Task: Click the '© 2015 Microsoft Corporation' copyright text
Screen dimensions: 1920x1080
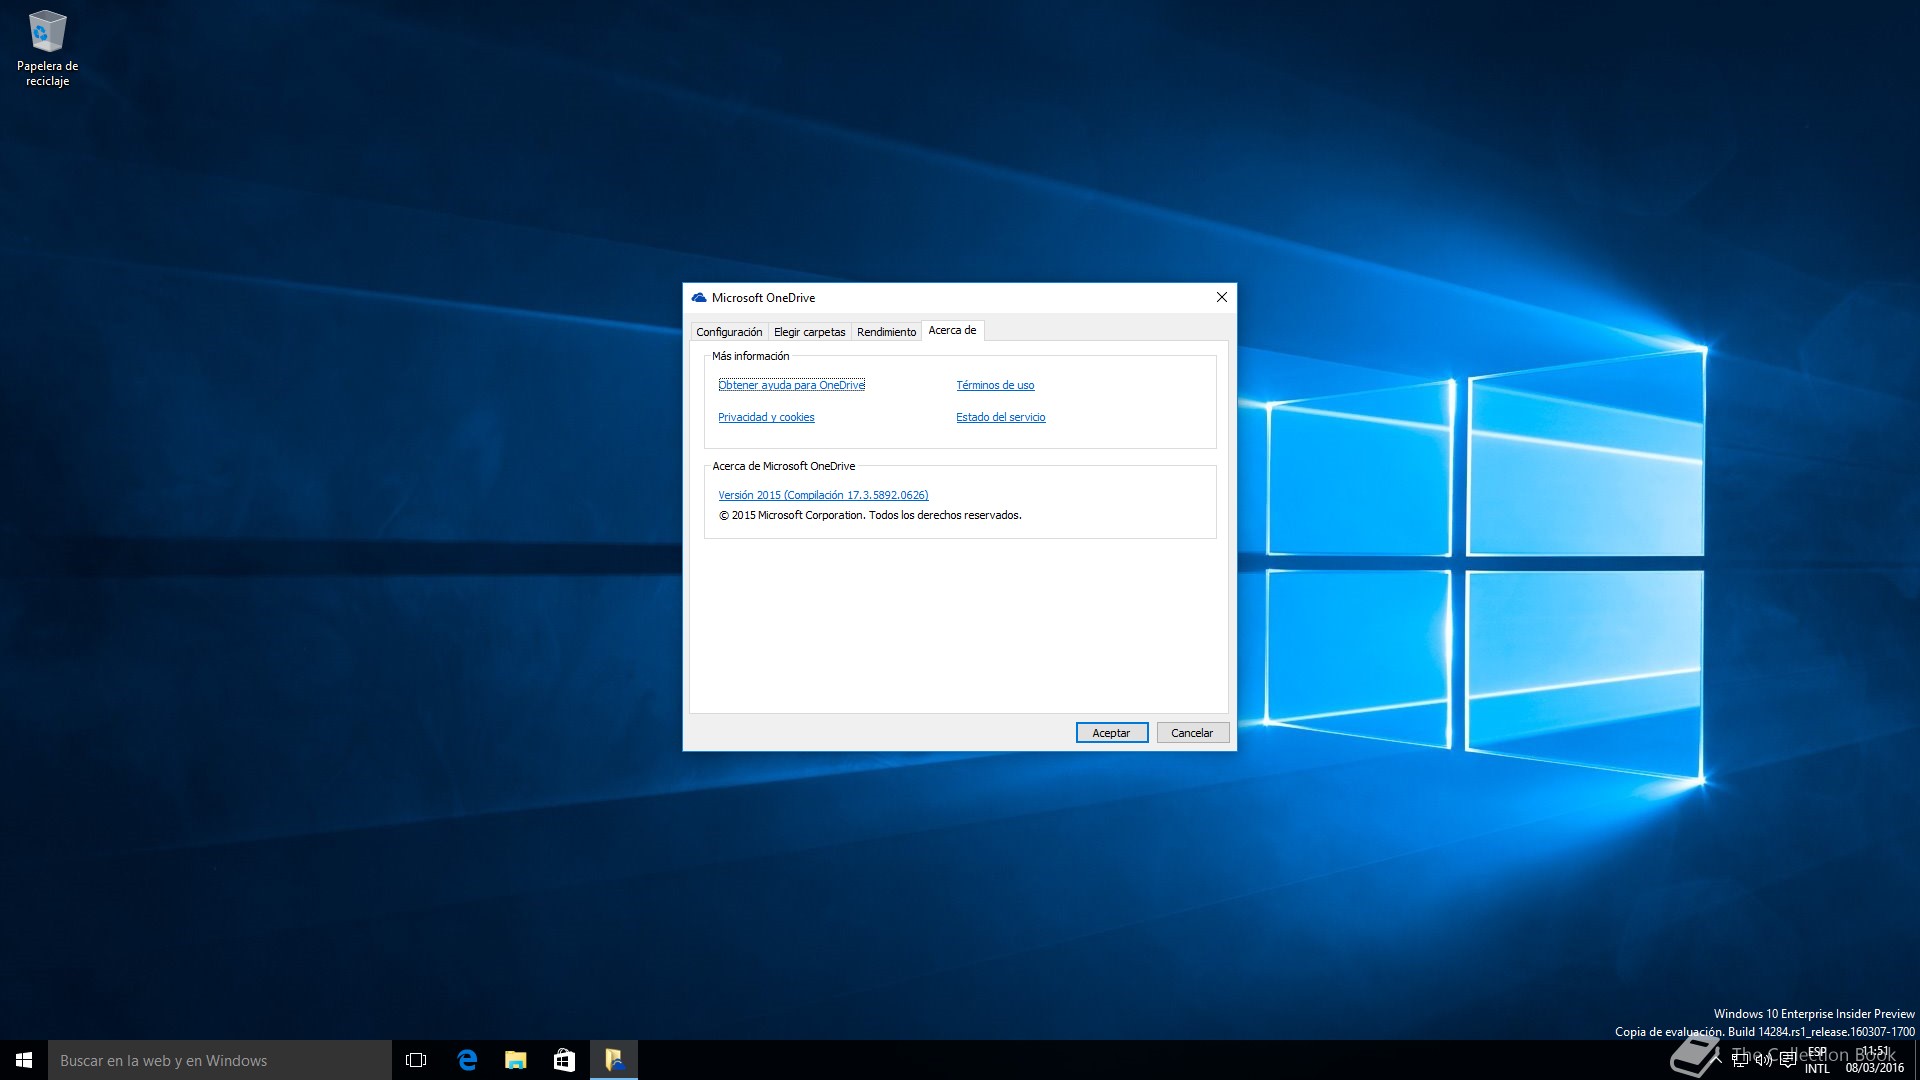Action: 870,516
